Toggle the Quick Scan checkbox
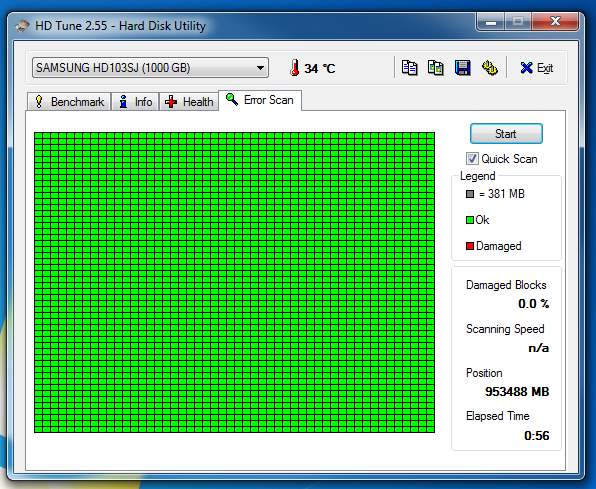 click(x=472, y=159)
